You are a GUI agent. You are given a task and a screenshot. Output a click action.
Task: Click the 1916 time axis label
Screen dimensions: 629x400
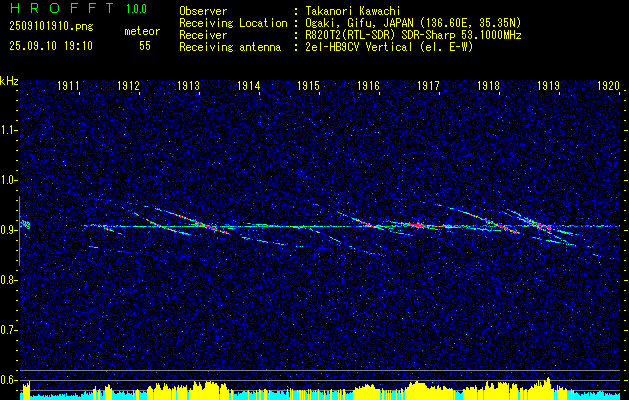pyautogui.click(x=369, y=85)
